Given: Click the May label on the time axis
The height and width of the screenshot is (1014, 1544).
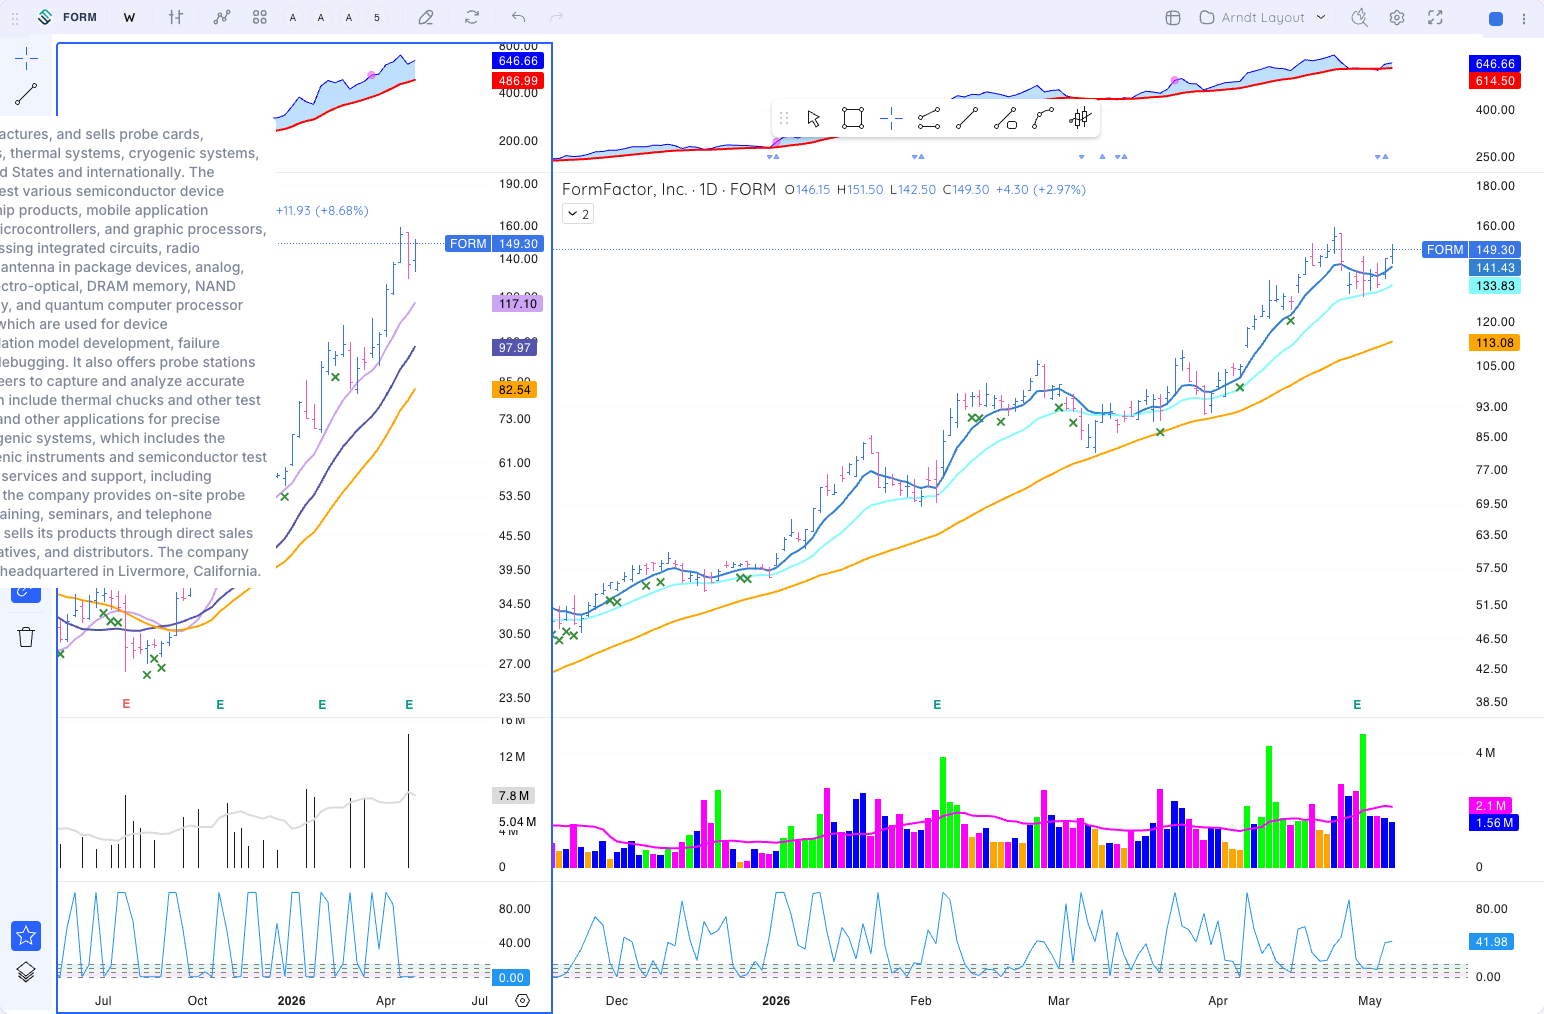Looking at the screenshot, I should 1370,1001.
